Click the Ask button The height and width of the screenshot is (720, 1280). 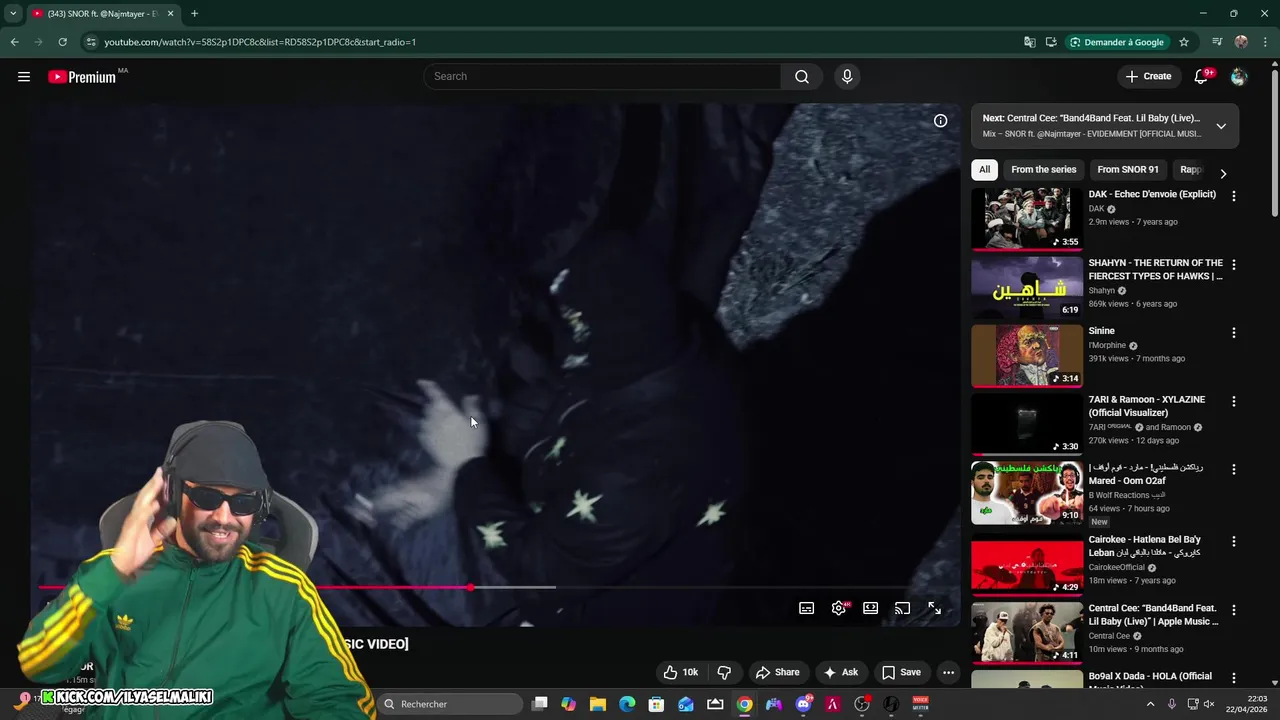click(840, 672)
